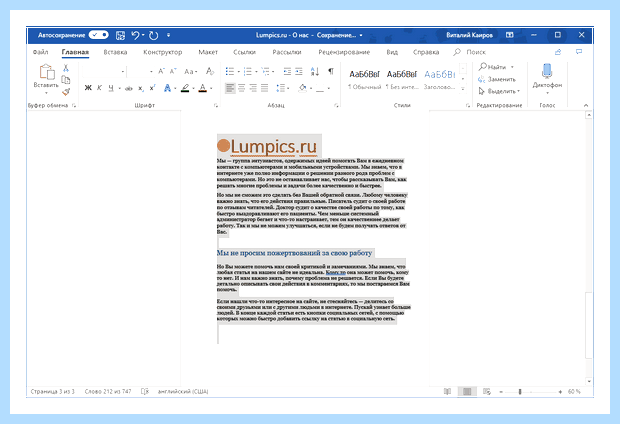
Task: Open the Выделить dropdown
Action: pos(499,91)
